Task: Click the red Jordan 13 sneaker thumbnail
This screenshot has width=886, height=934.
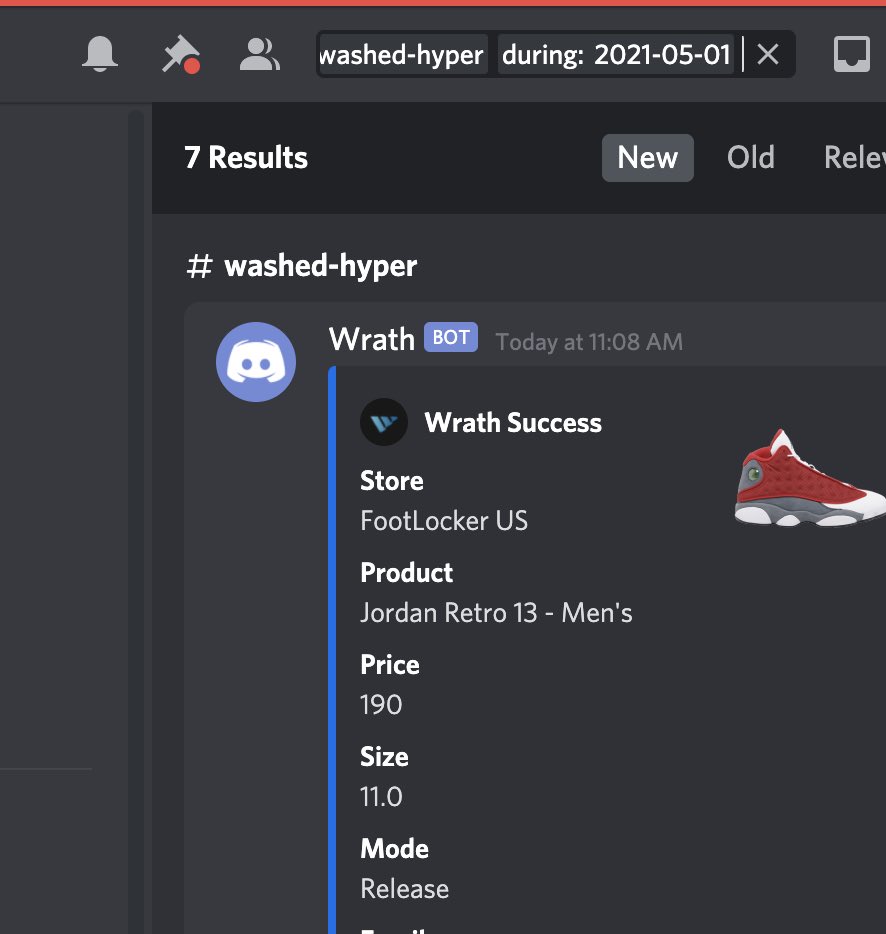Action: (810, 477)
